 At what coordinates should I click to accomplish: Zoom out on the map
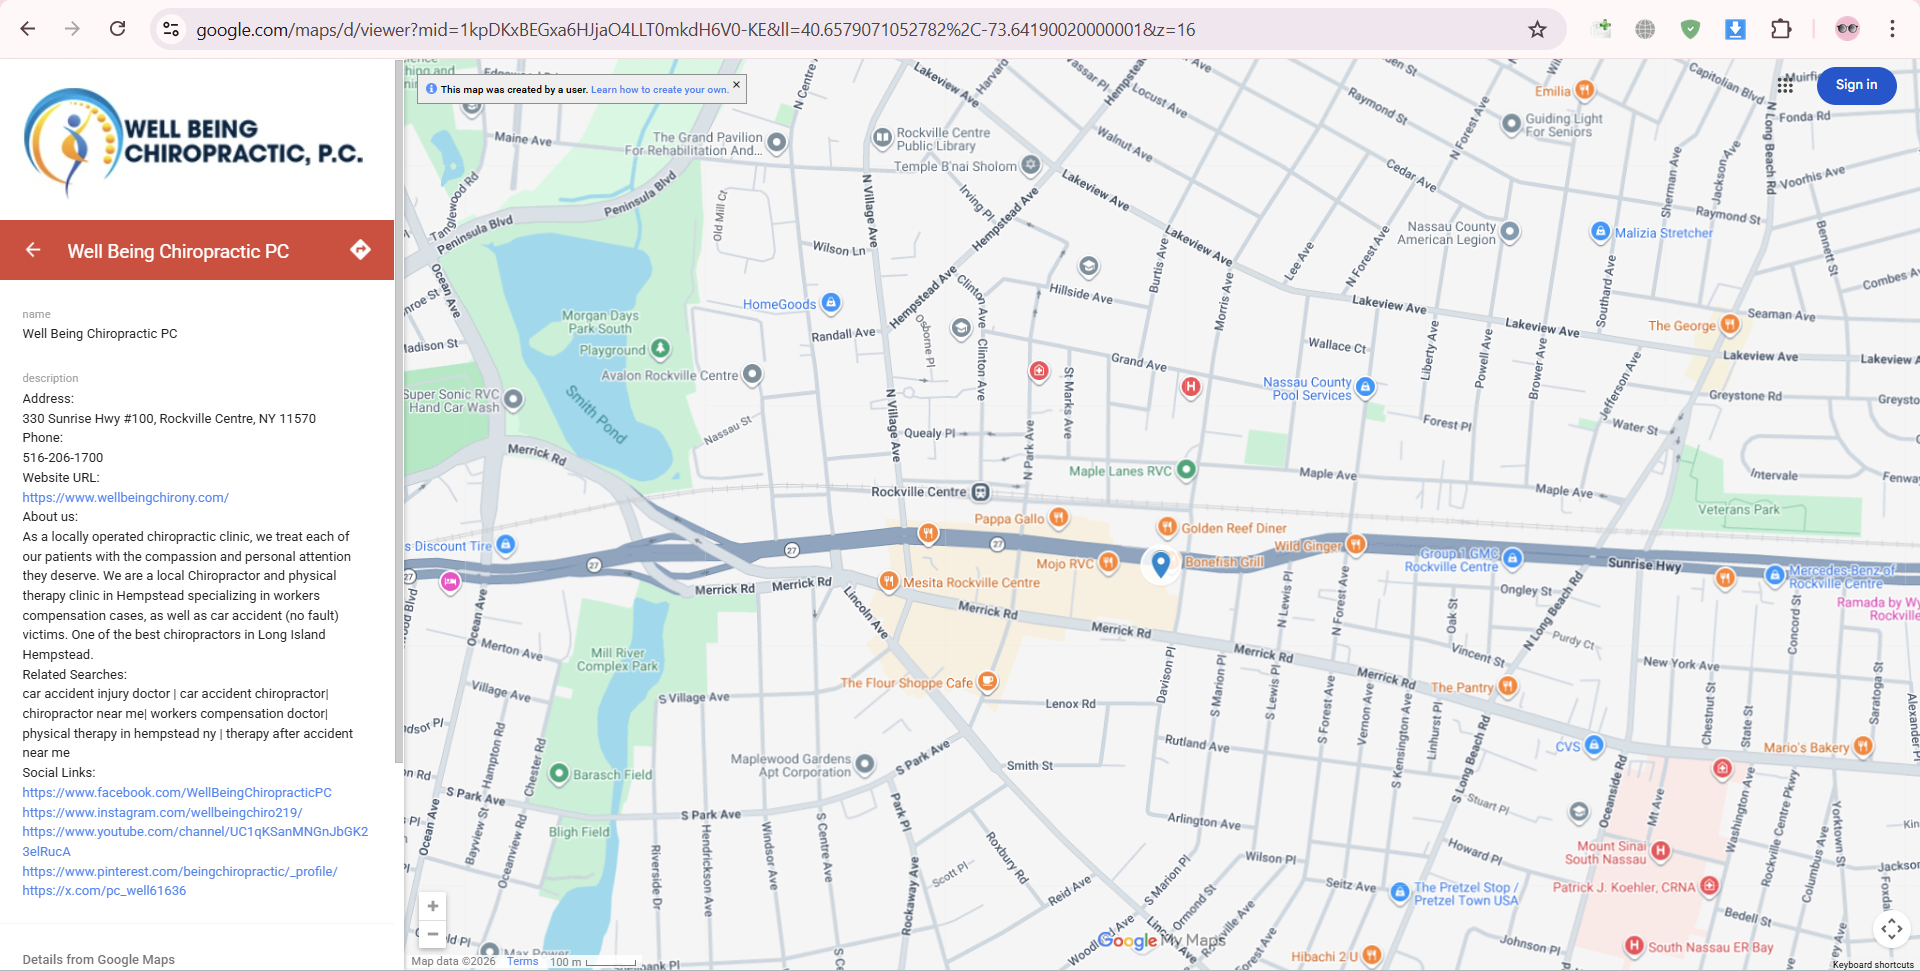coord(432,934)
